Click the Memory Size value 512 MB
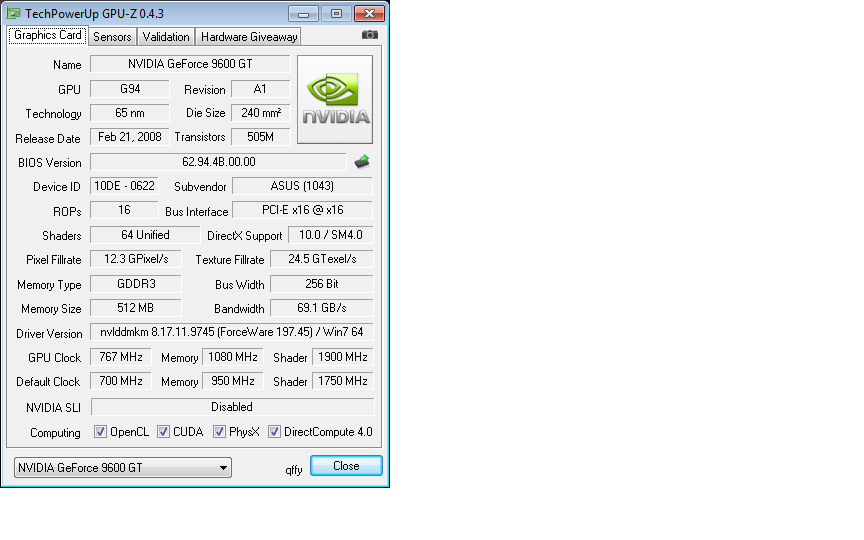This screenshot has width=864, height=540. tap(136, 308)
